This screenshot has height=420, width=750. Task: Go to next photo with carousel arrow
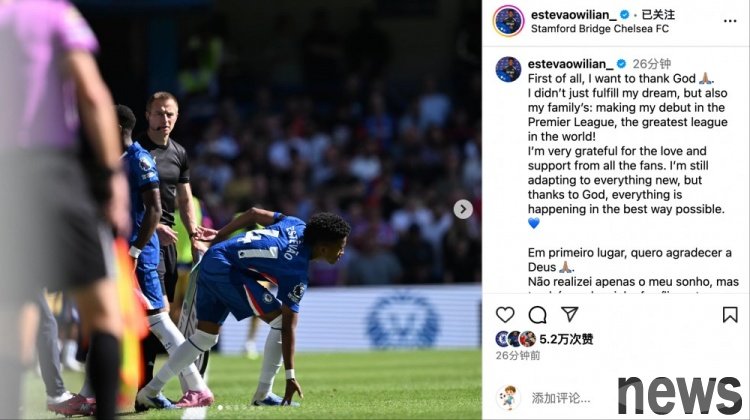coord(463,209)
